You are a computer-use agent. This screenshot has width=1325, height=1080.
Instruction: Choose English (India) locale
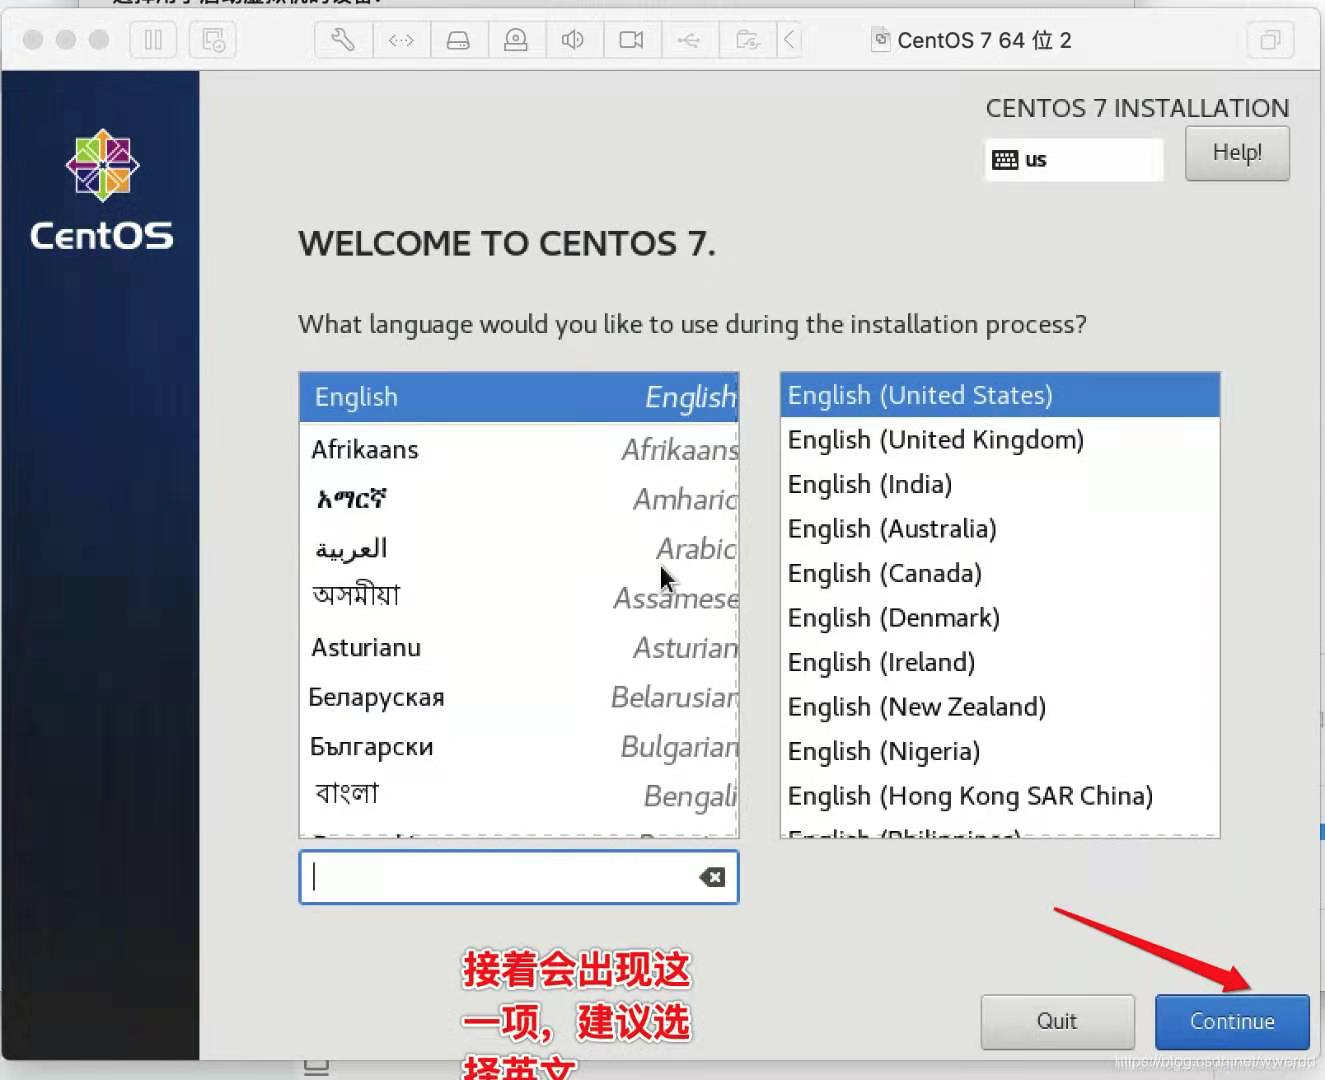1000,484
